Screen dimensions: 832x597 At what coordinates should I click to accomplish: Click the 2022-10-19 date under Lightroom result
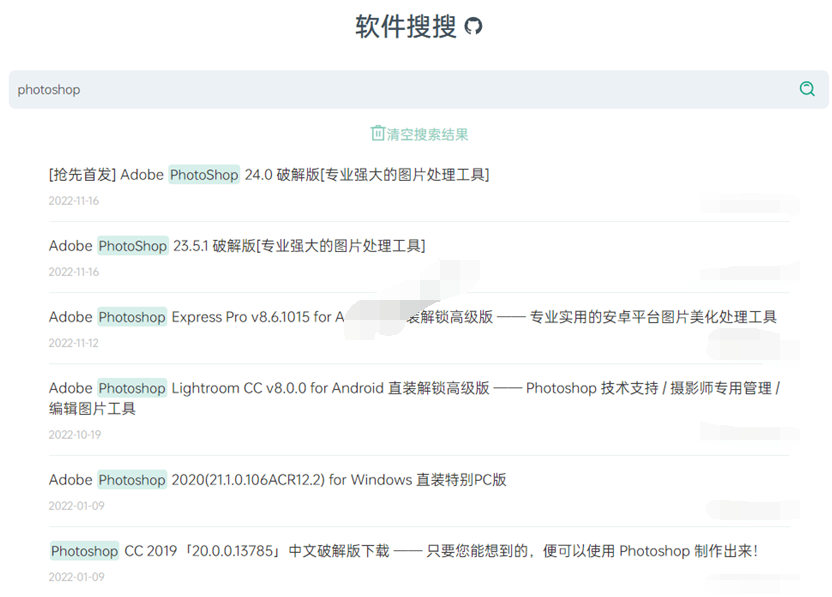coord(74,435)
